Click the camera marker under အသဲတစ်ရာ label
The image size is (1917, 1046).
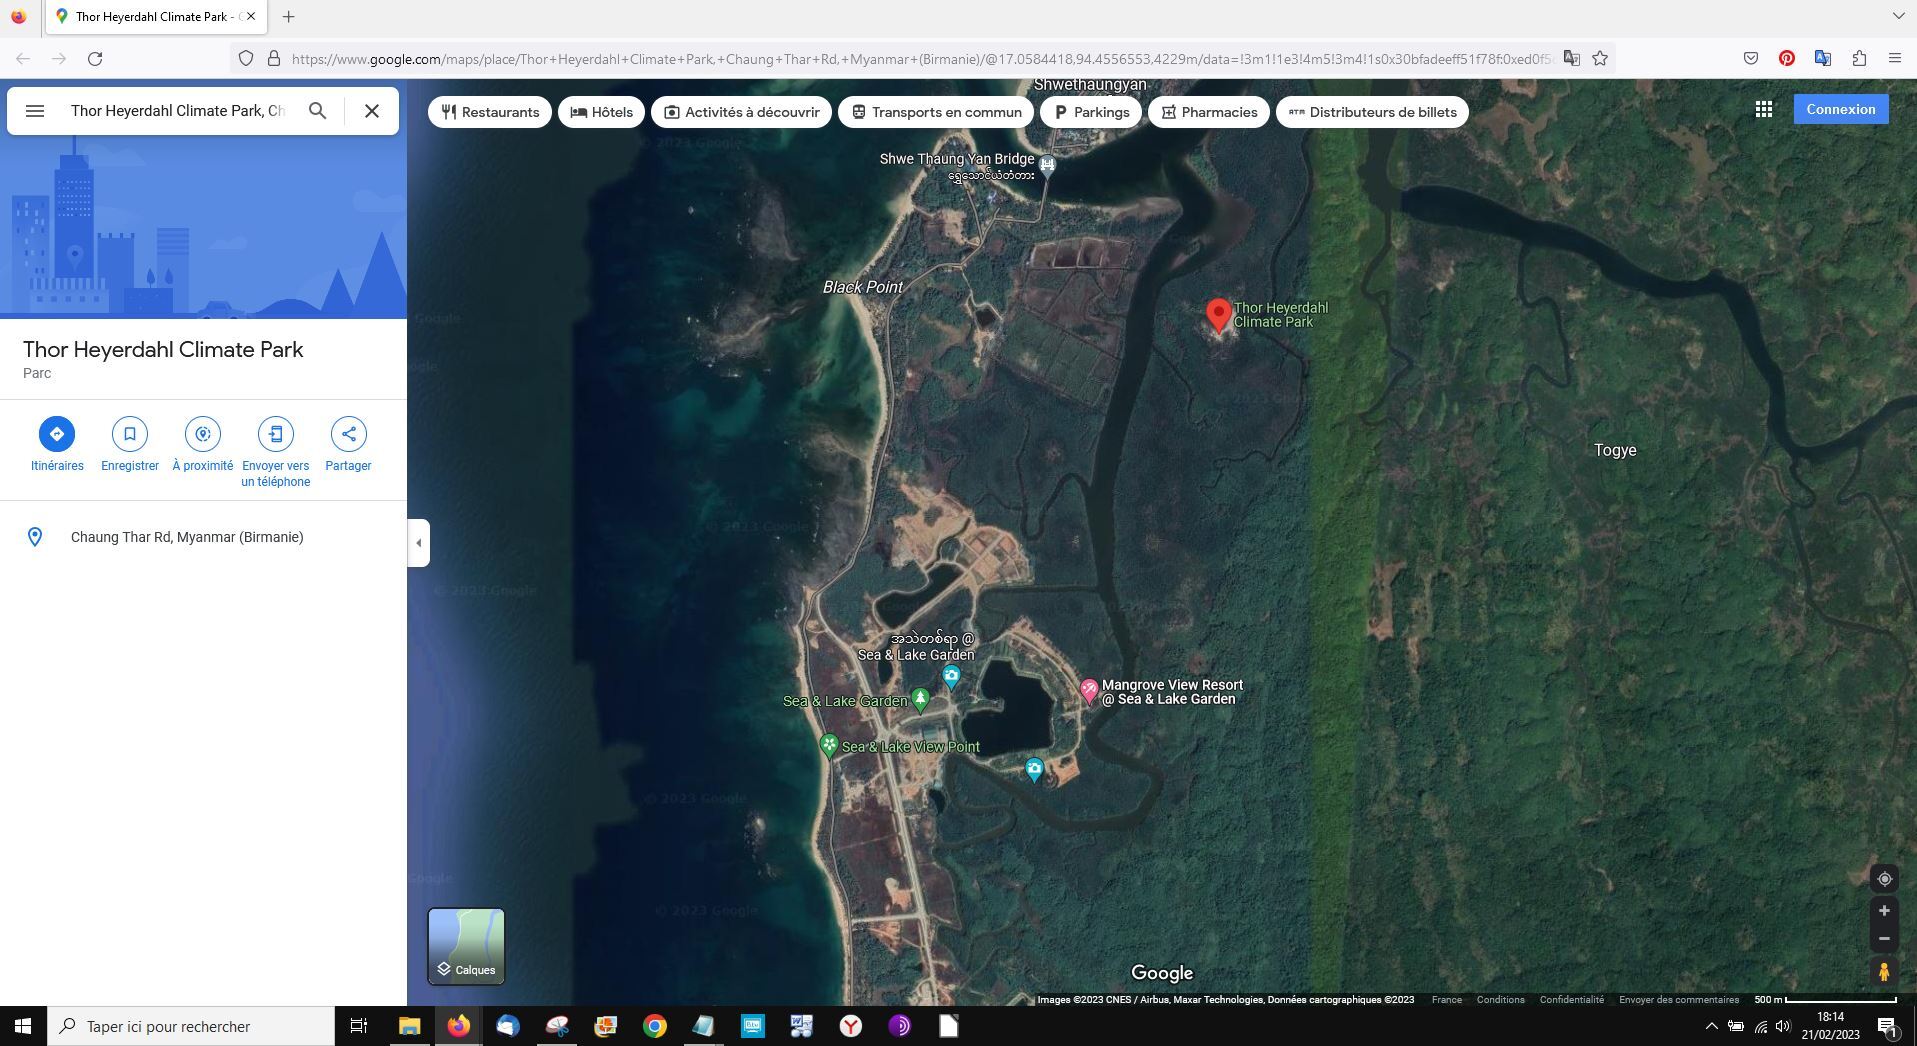pyautogui.click(x=951, y=678)
